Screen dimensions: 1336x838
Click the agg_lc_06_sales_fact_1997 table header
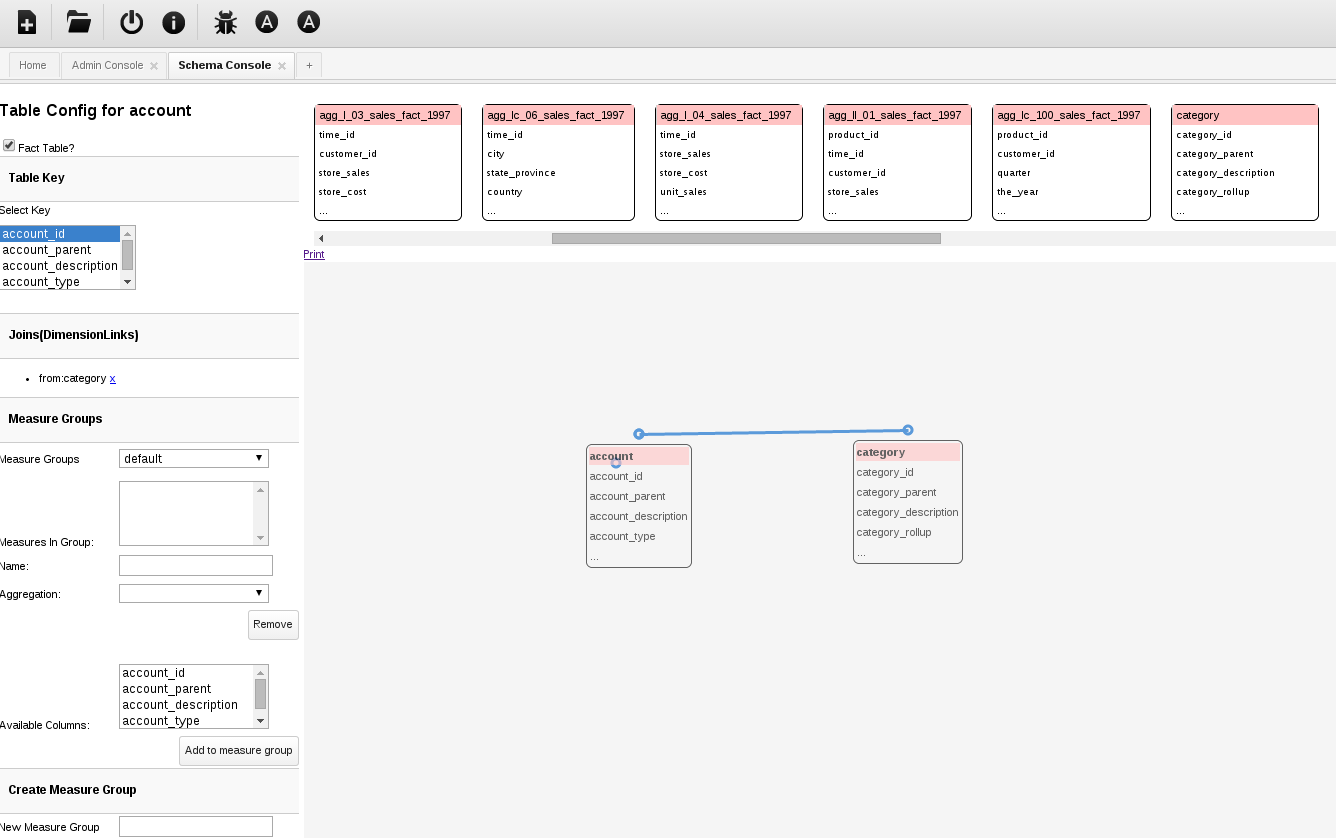coord(558,115)
